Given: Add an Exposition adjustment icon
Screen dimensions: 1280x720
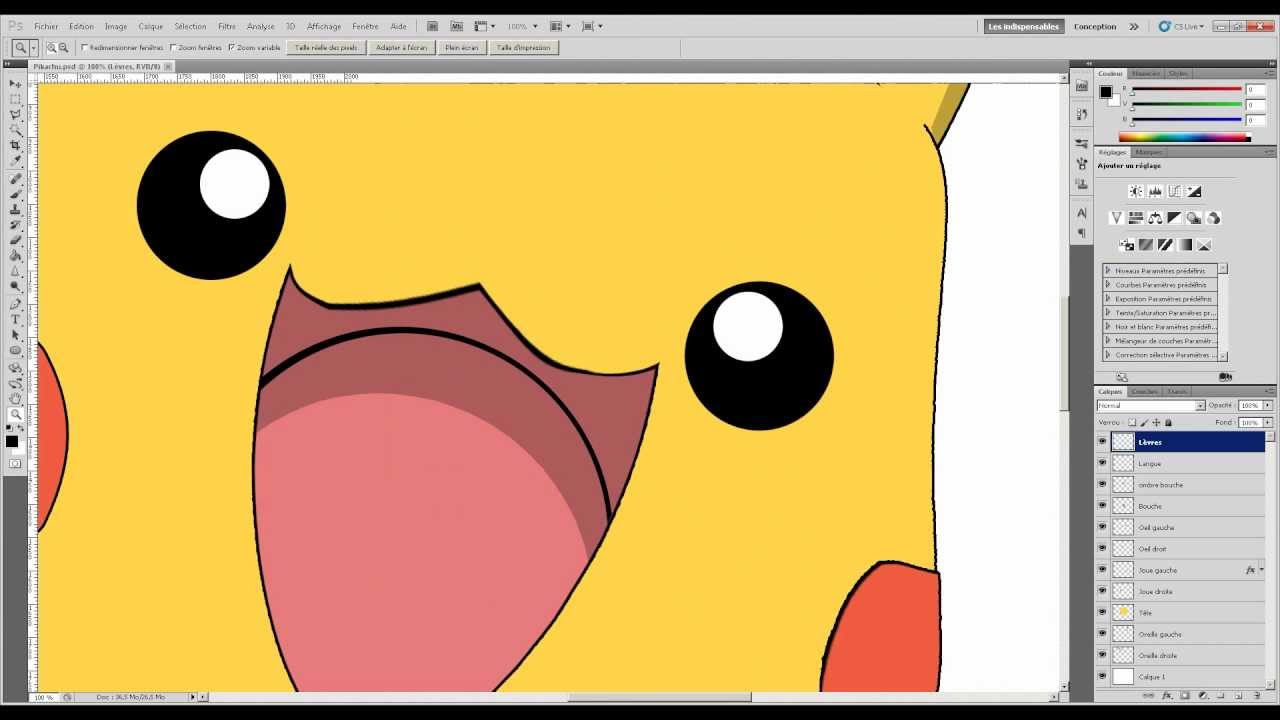Looking at the screenshot, I should pyautogui.click(x=1193, y=191).
